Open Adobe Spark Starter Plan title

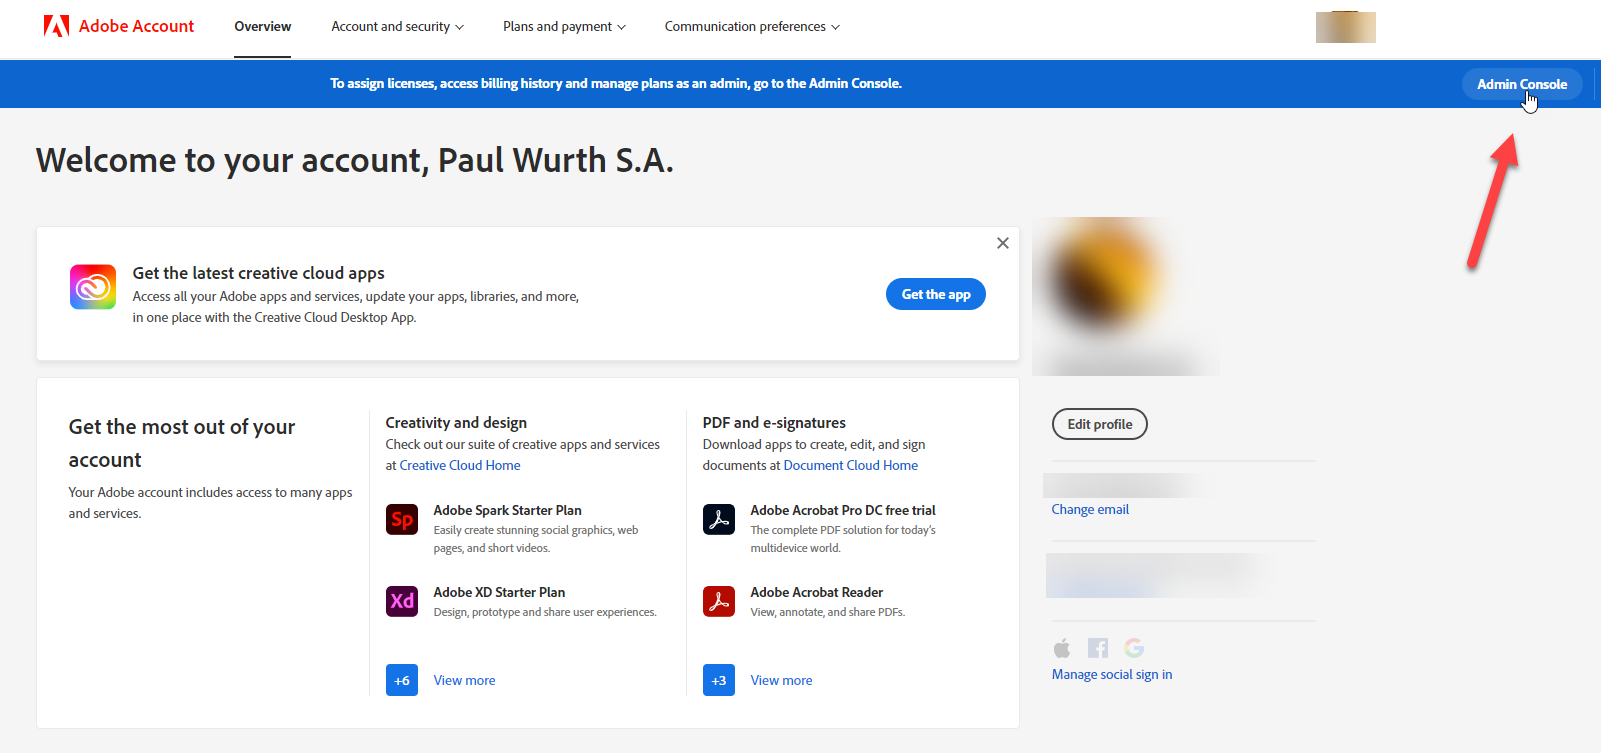[x=507, y=510]
